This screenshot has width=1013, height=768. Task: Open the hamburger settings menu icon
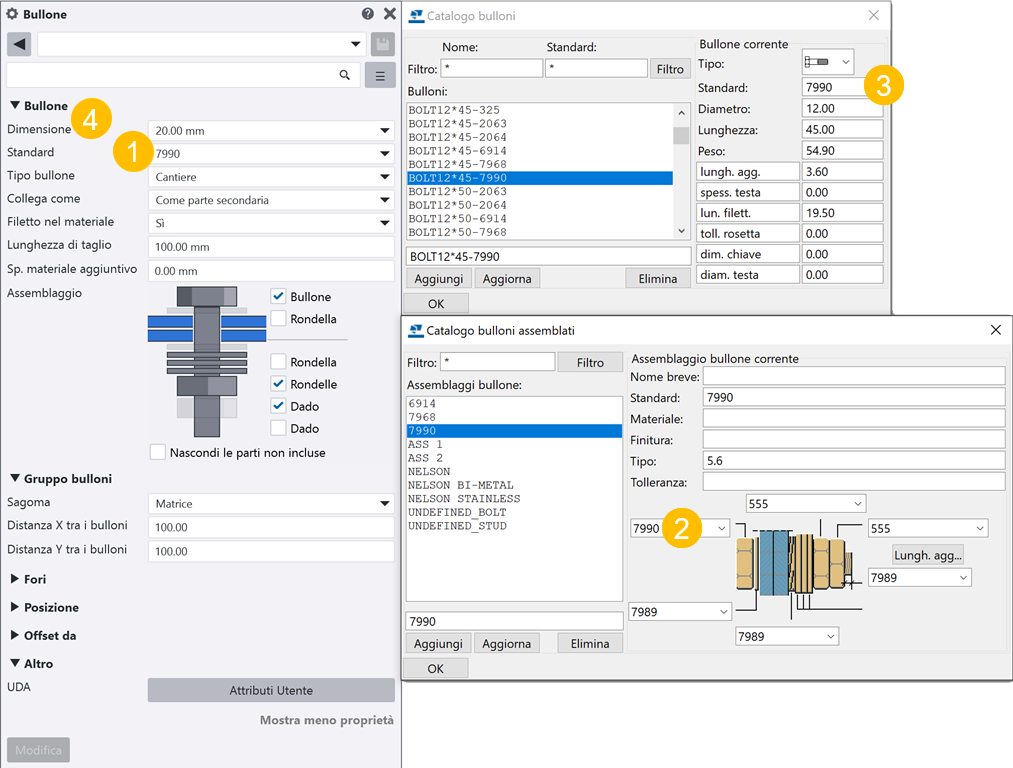pos(380,75)
